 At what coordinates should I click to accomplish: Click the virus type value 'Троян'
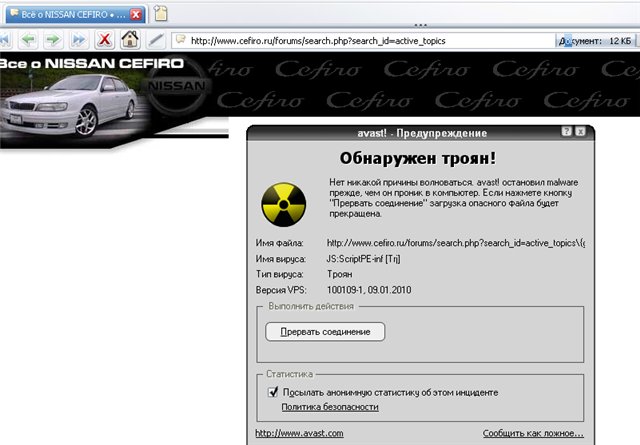coord(339,274)
